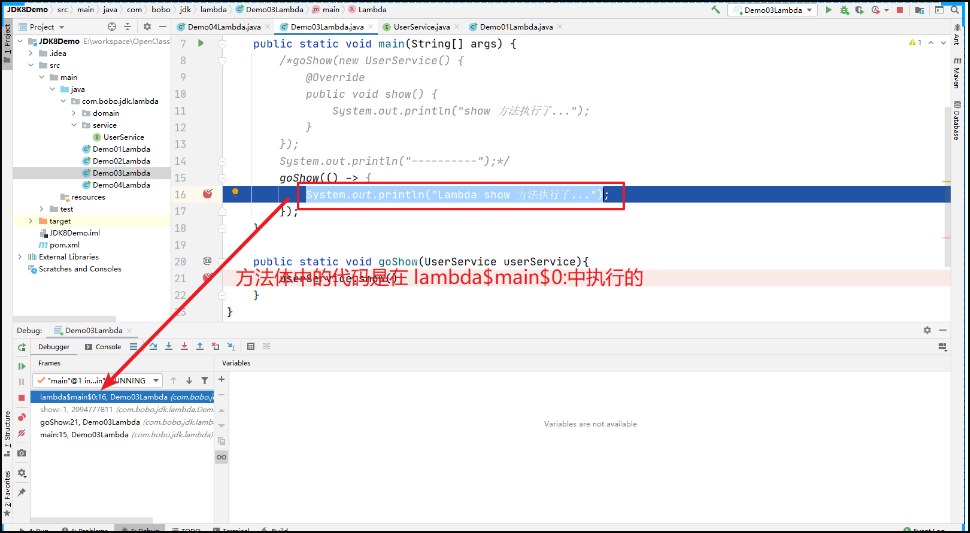Toggle the breakpoint on line 16

click(x=208, y=194)
